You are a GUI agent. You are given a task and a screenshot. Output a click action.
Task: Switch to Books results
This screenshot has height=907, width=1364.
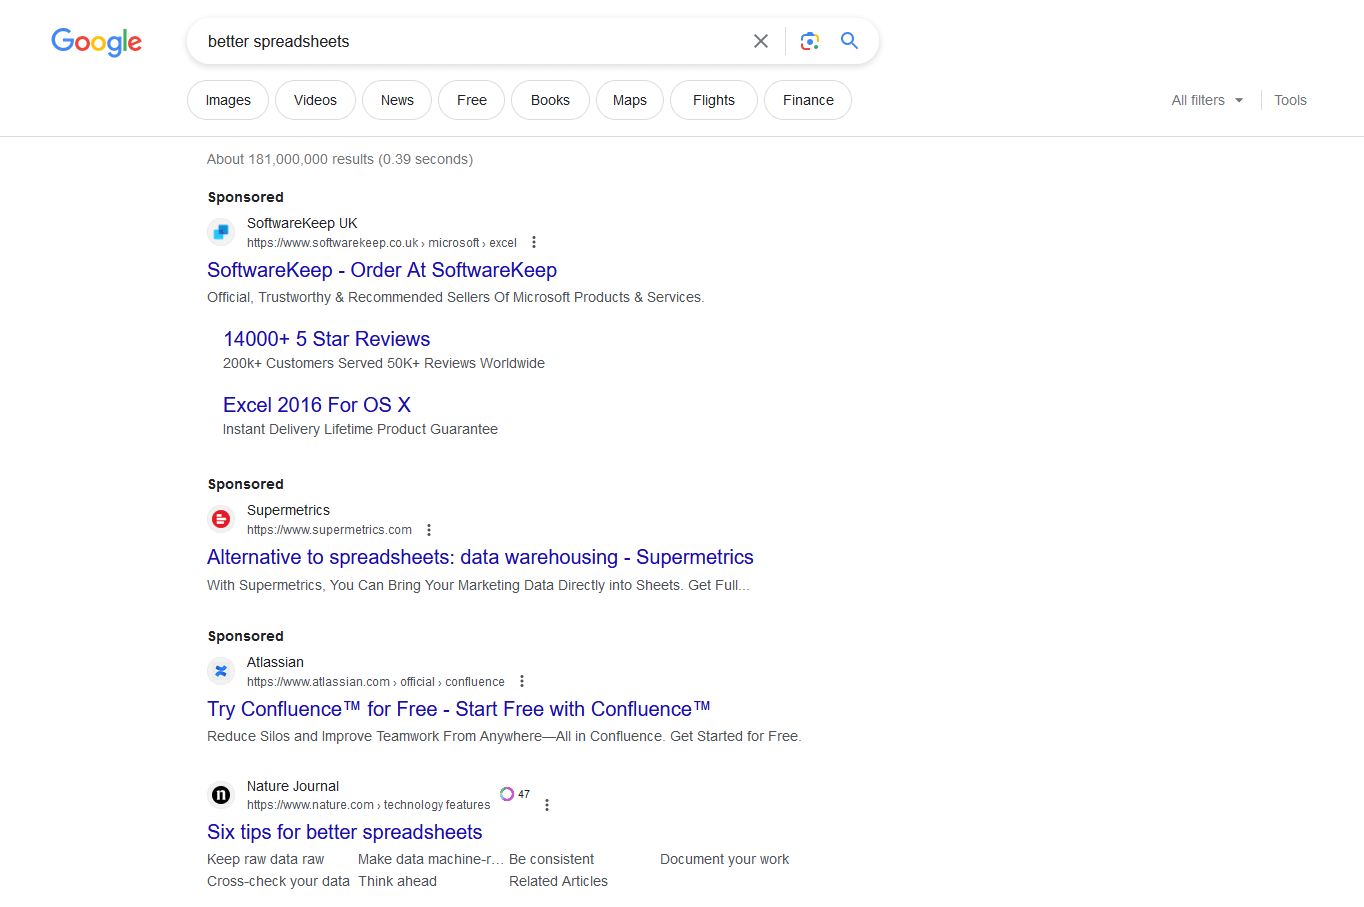tap(550, 100)
